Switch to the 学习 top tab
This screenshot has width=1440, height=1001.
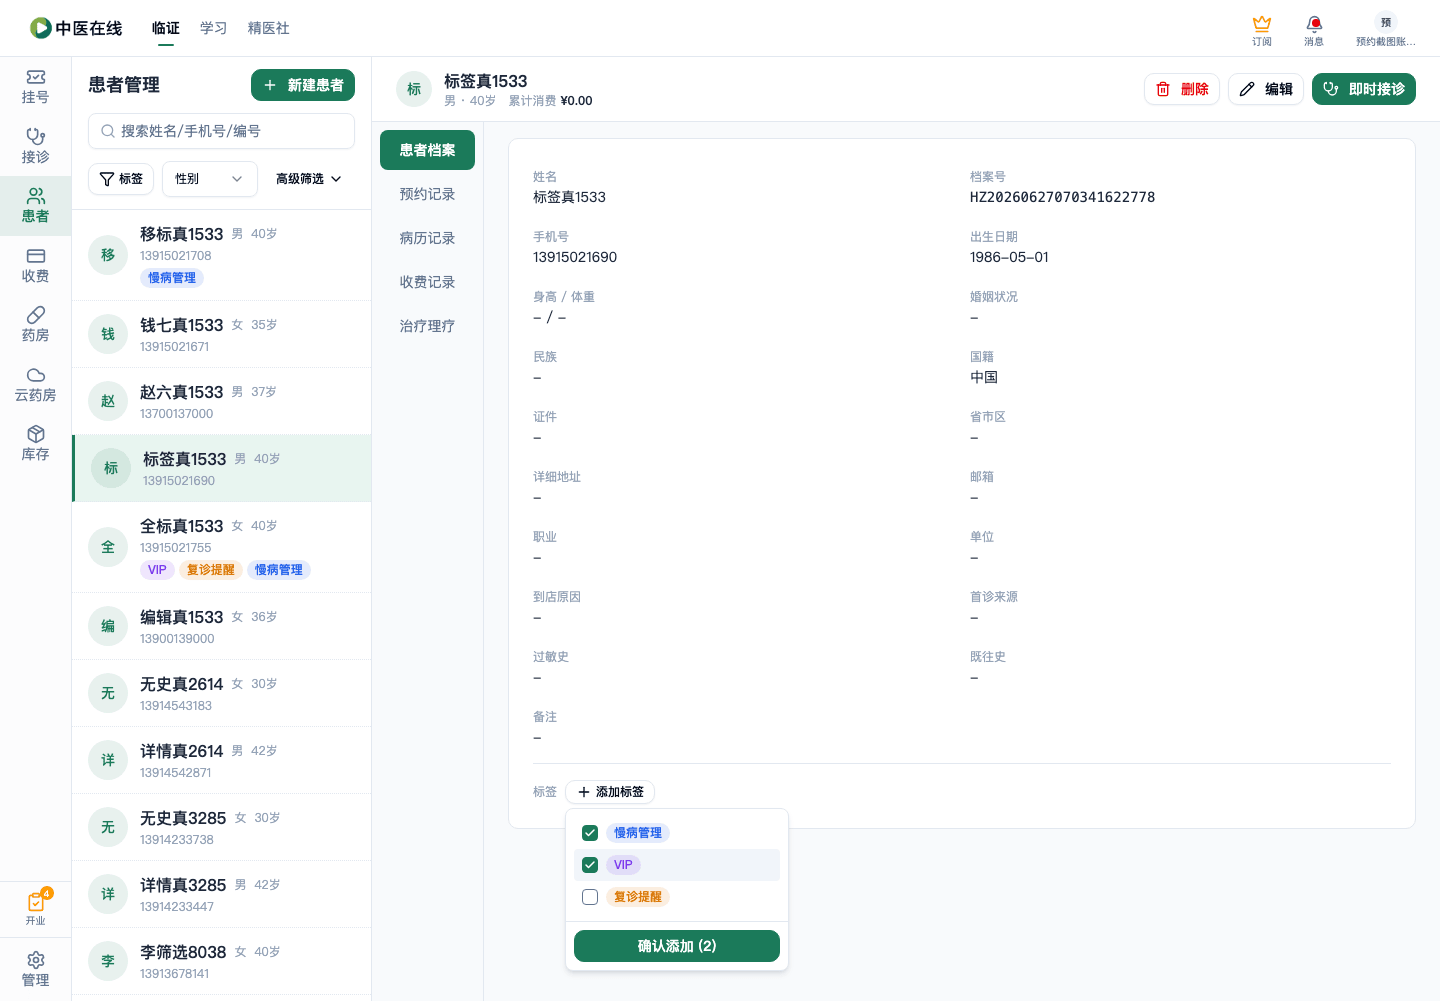point(214,28)
